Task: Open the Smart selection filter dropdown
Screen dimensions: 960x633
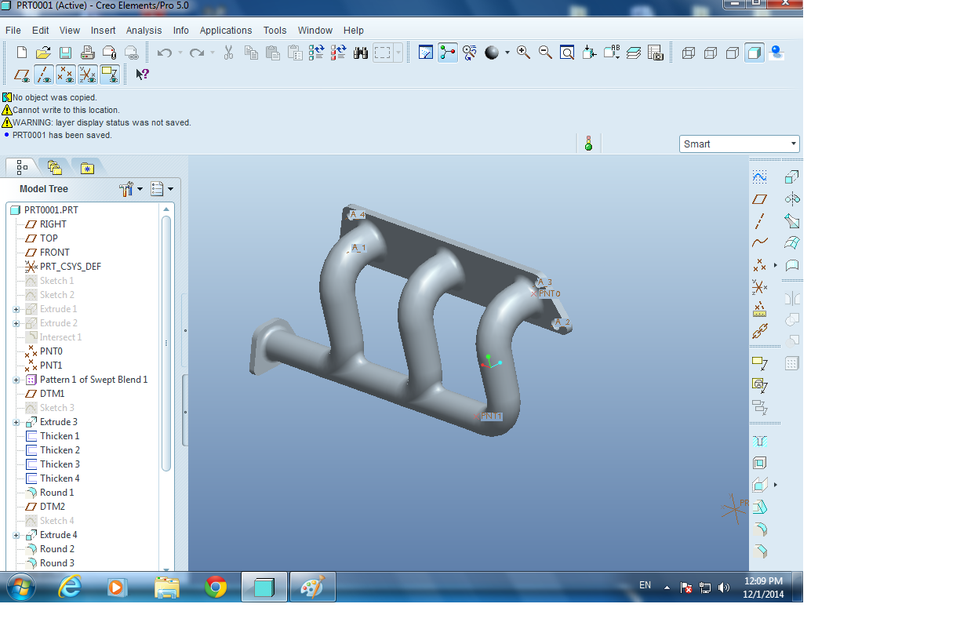Action: pos(794,143)
